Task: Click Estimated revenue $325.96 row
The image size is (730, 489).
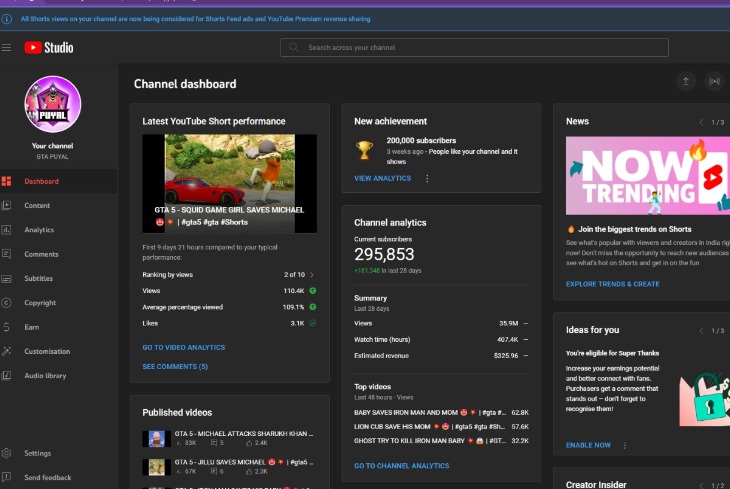Action: [441, 356]
